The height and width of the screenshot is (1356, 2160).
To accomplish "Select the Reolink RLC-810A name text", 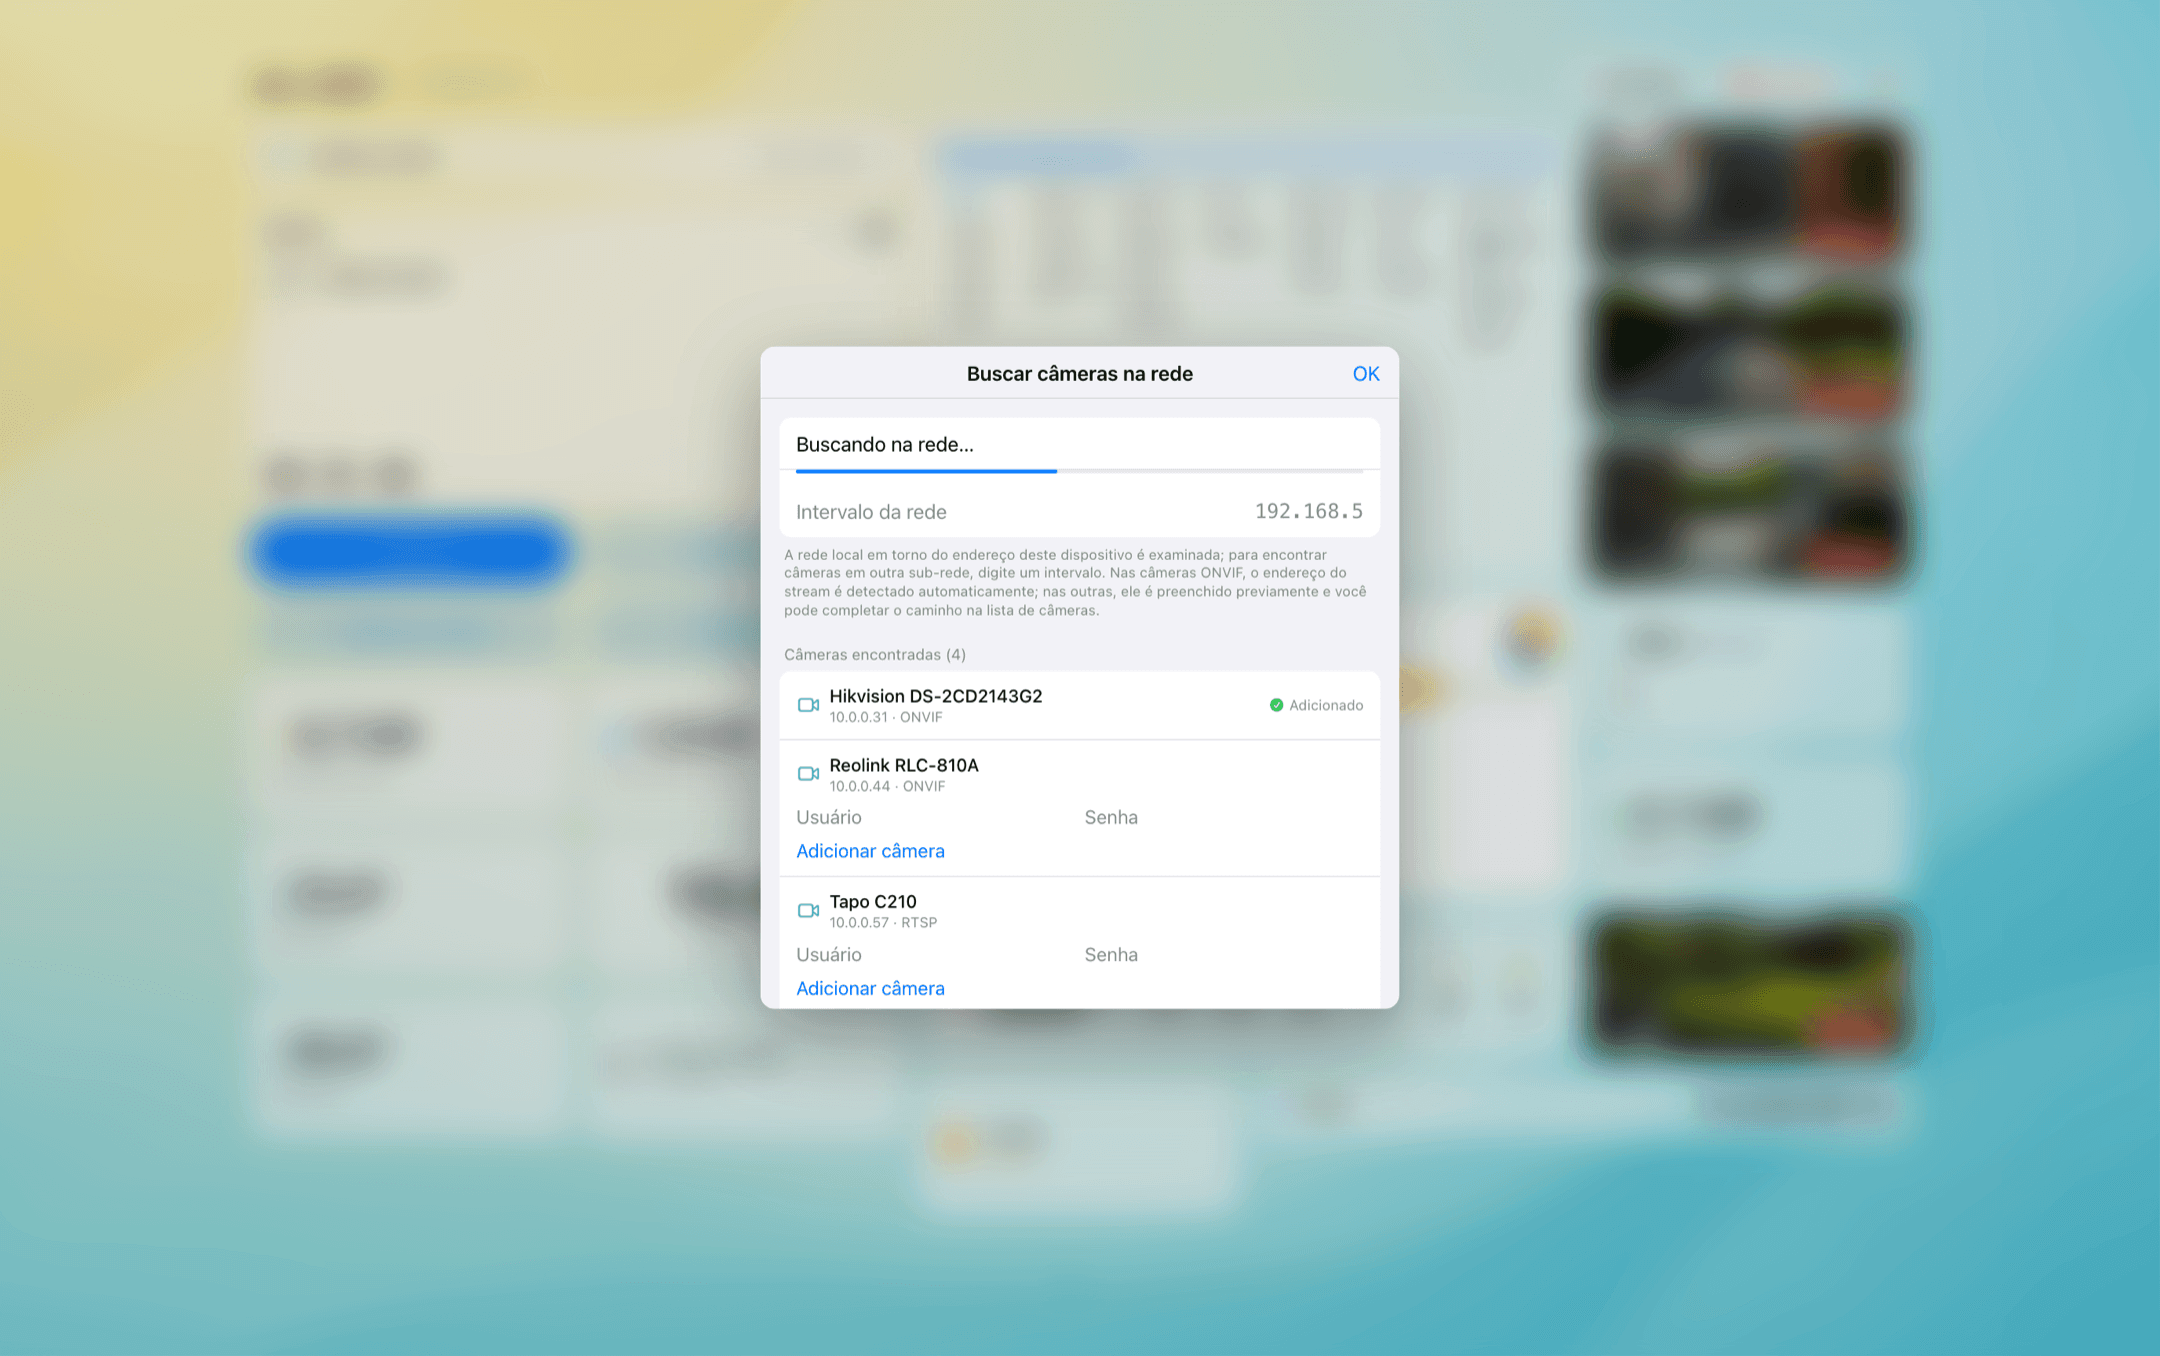I will click(x=903, y=765).
